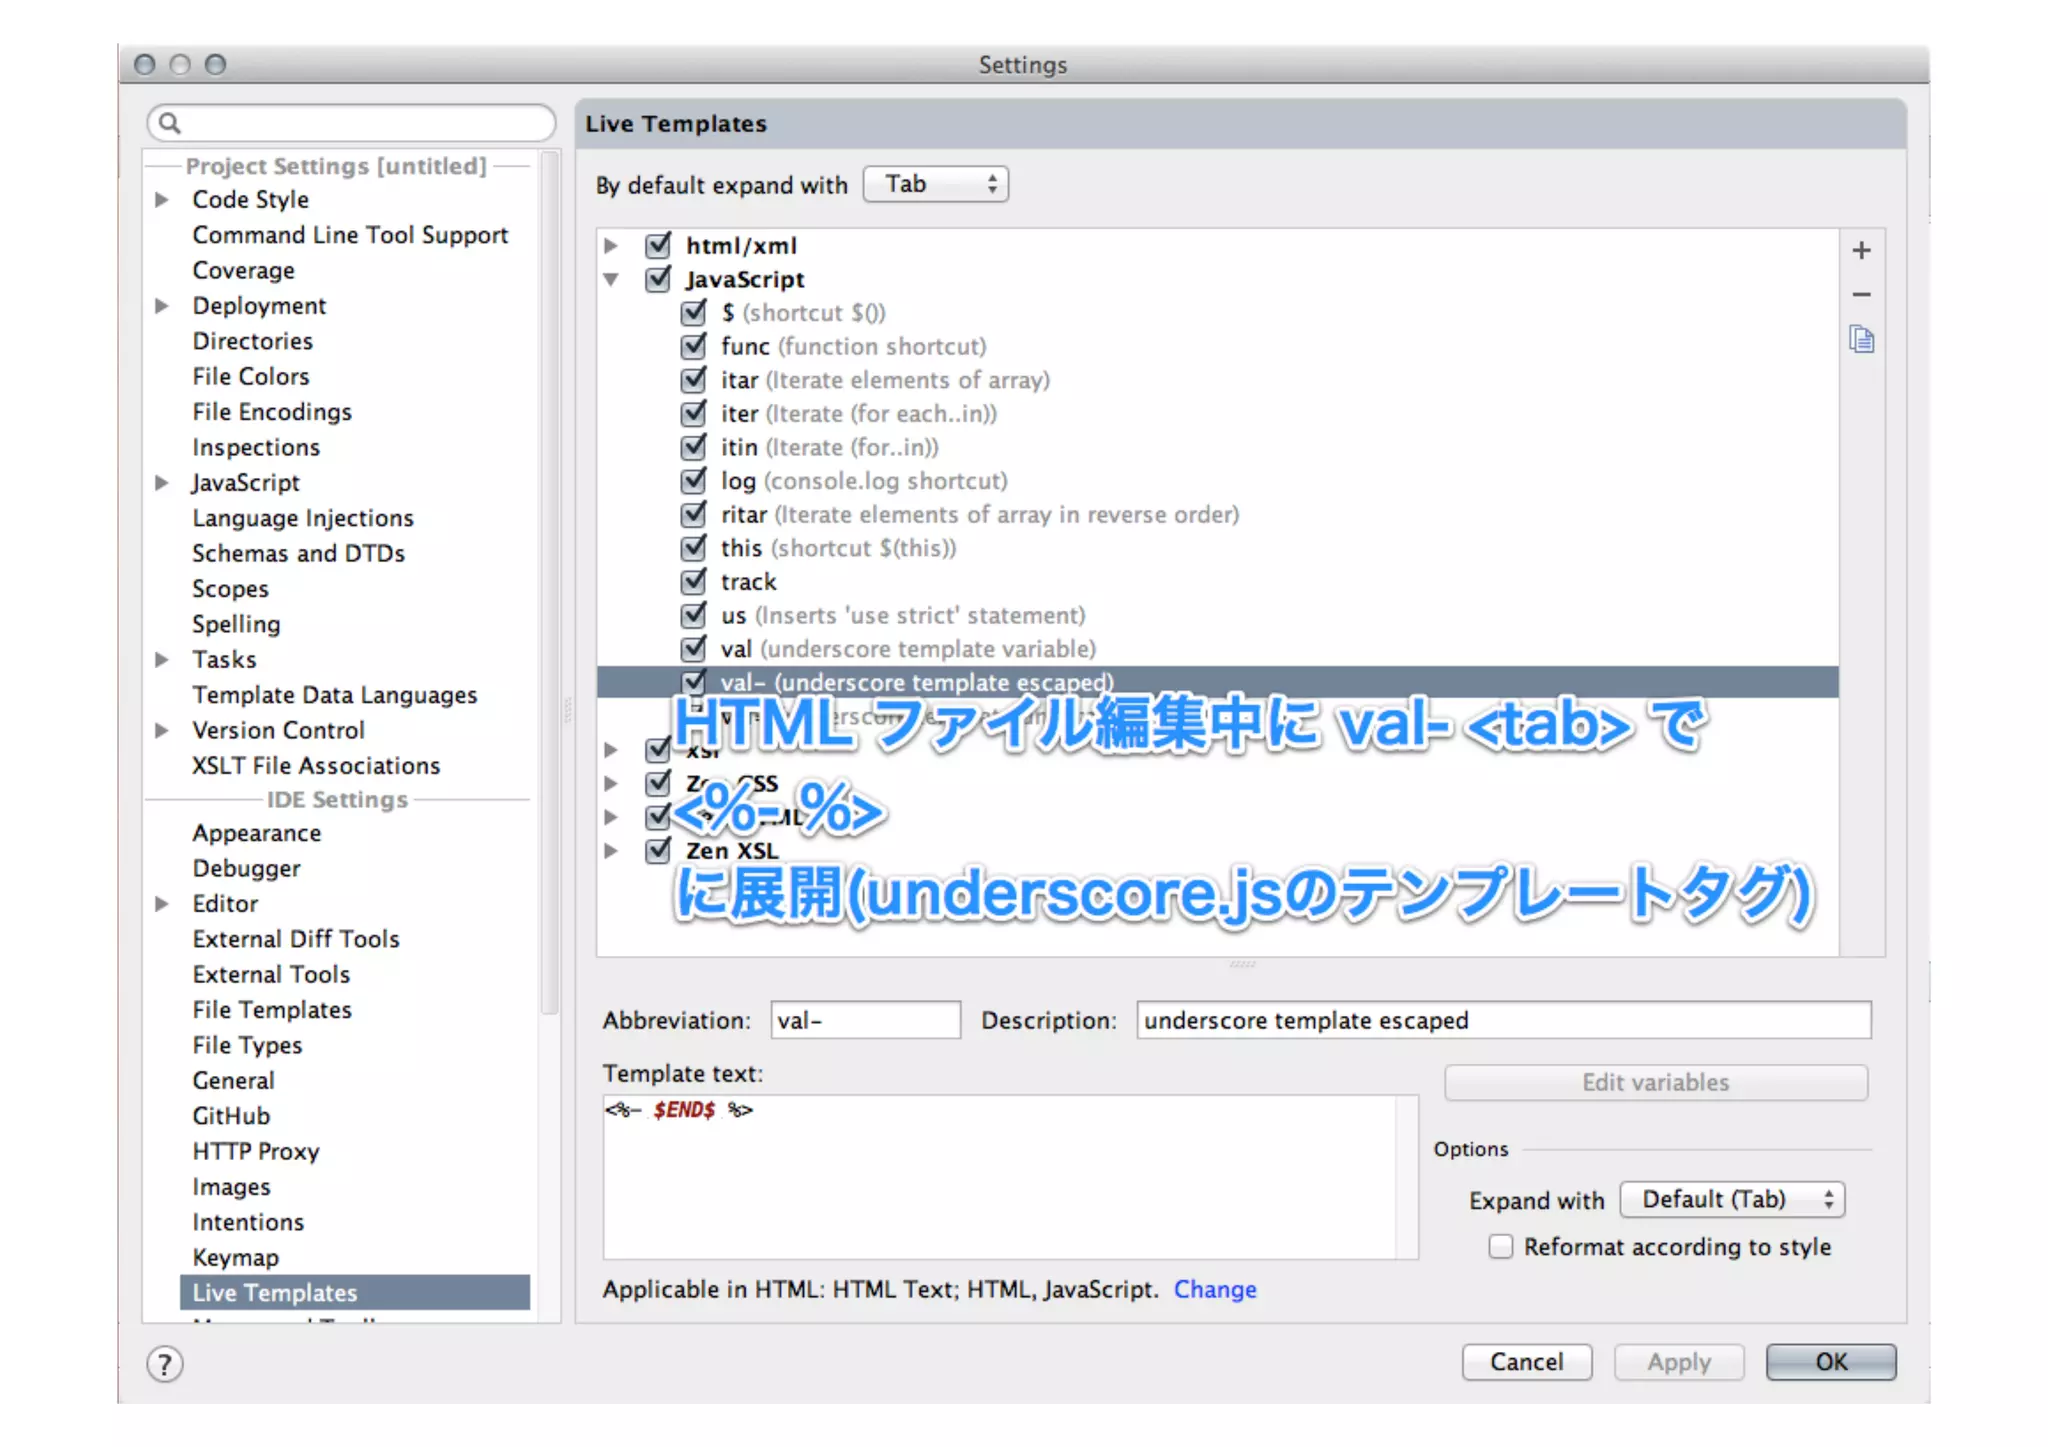
Task: Enable Reformat according to style
Action: coord(1500,1247)
